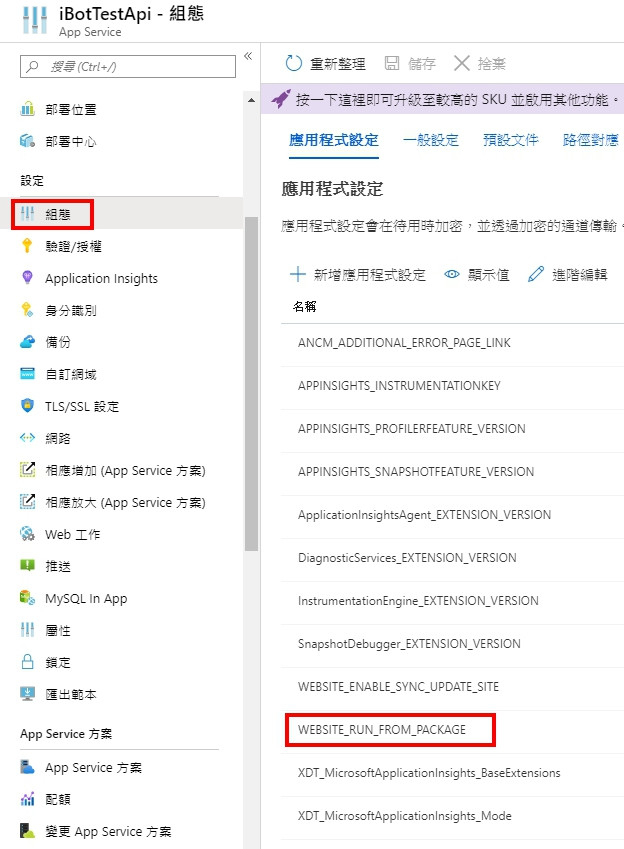Click the 推送 push notification icon

click(x=27, y=566)
